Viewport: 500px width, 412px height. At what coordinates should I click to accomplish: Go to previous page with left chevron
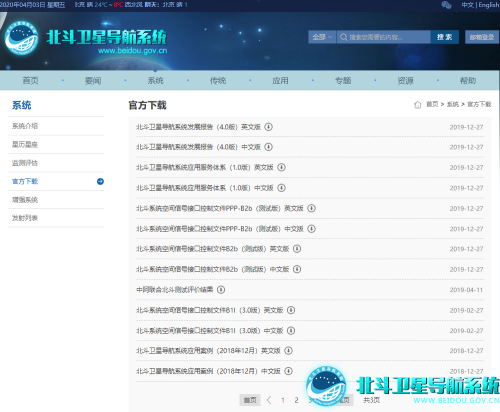click(269, 400)
